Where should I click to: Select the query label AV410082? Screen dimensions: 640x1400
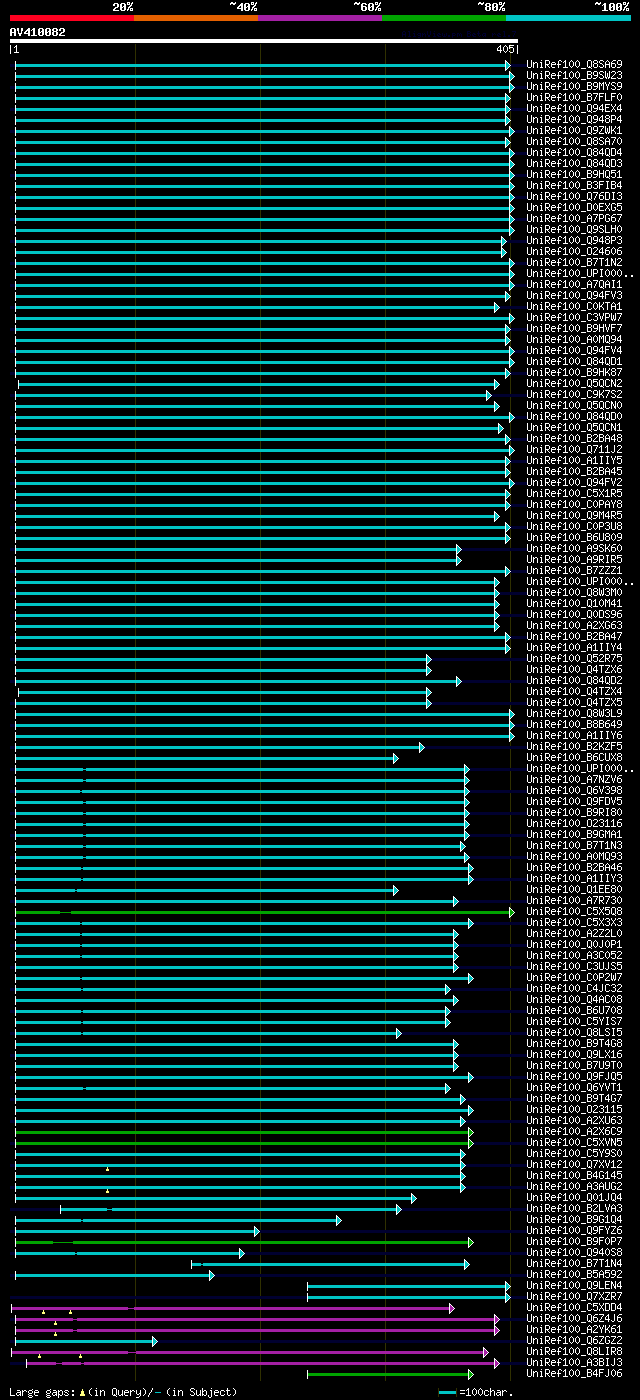pyautogui.click(x=38, y=32)
